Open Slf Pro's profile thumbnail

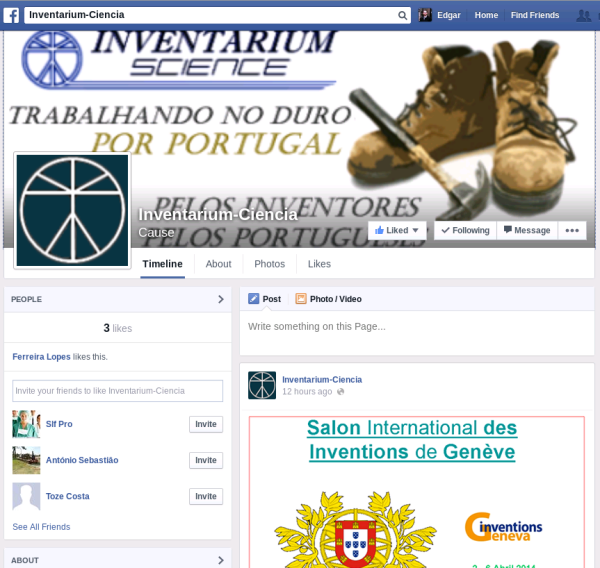tap(26, 424)
